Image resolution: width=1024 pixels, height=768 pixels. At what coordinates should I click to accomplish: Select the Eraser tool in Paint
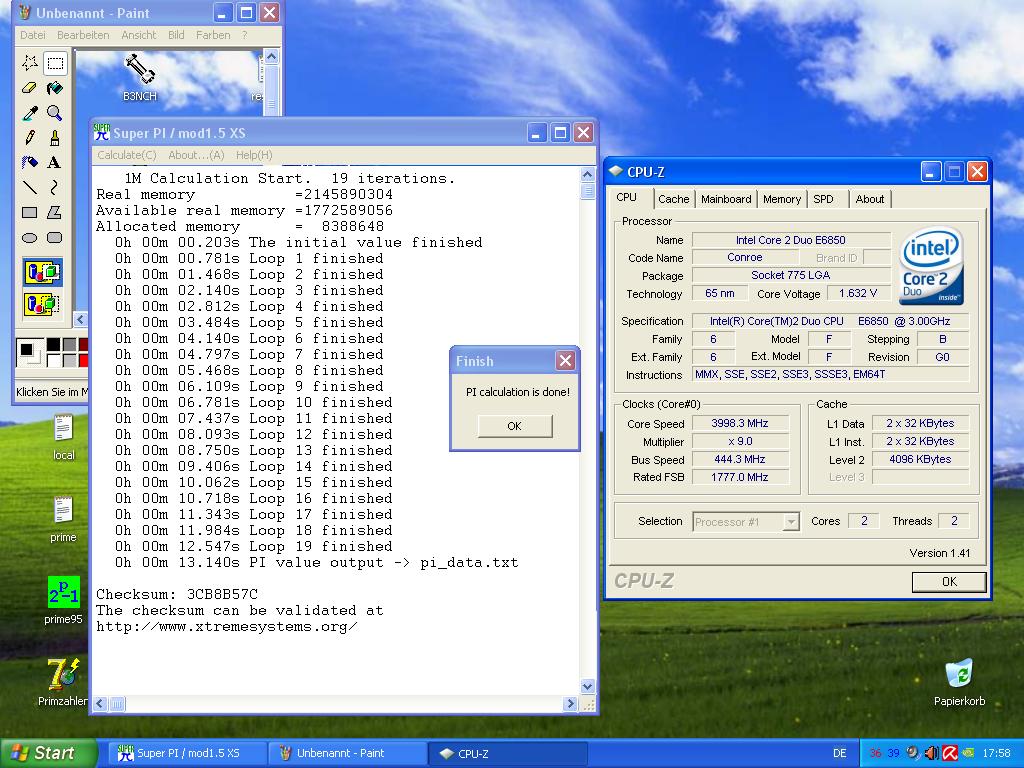(30, 88)
